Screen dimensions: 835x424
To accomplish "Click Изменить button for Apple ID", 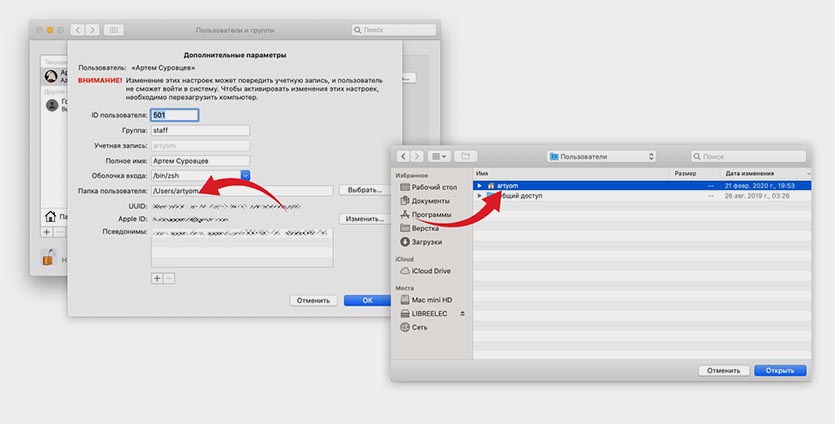I will 365,219.
